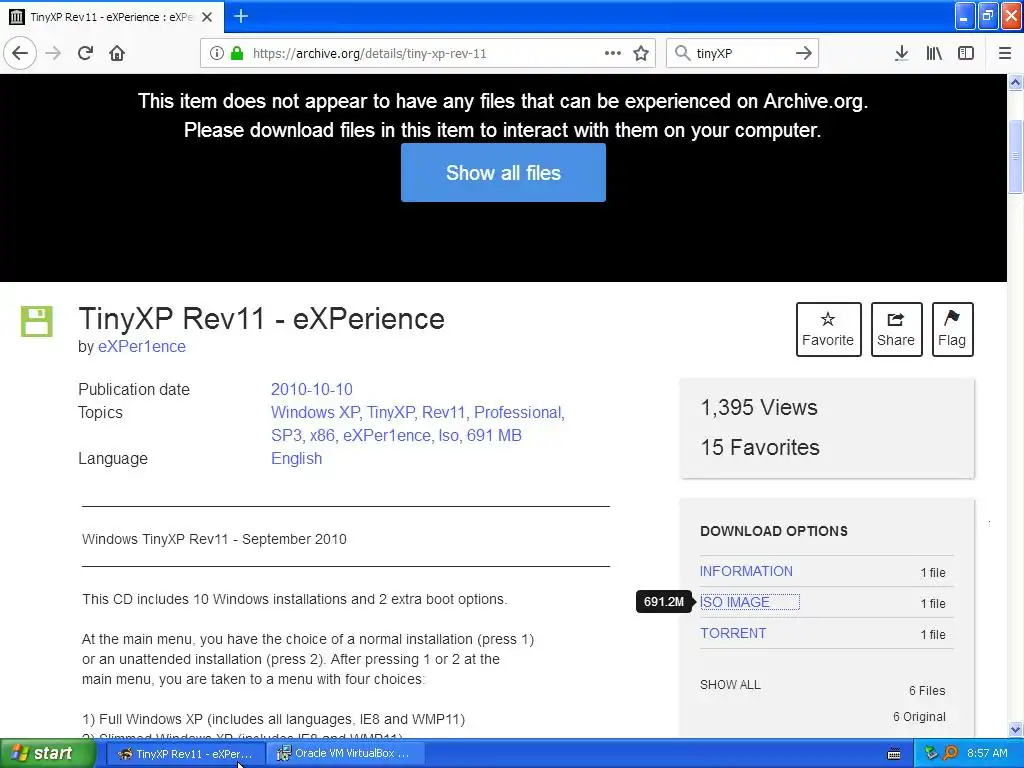Screen dimensions: 1024x768
Task: Click the 6 Original text
Action: [920, 717]
